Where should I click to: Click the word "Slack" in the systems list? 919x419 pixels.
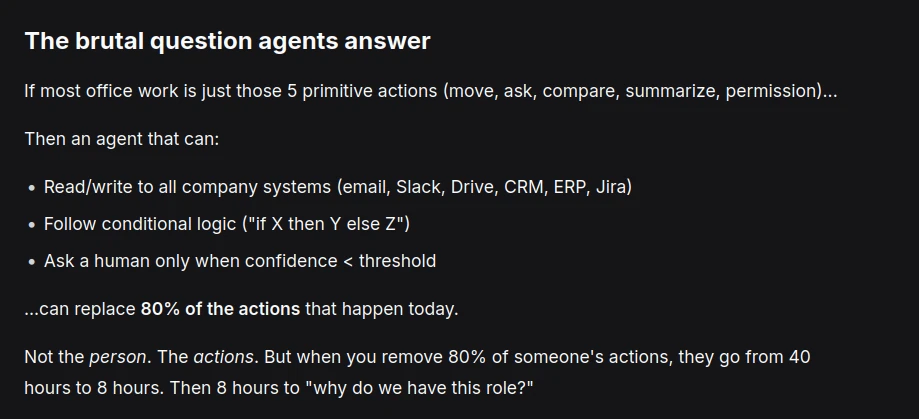(418, 187)
